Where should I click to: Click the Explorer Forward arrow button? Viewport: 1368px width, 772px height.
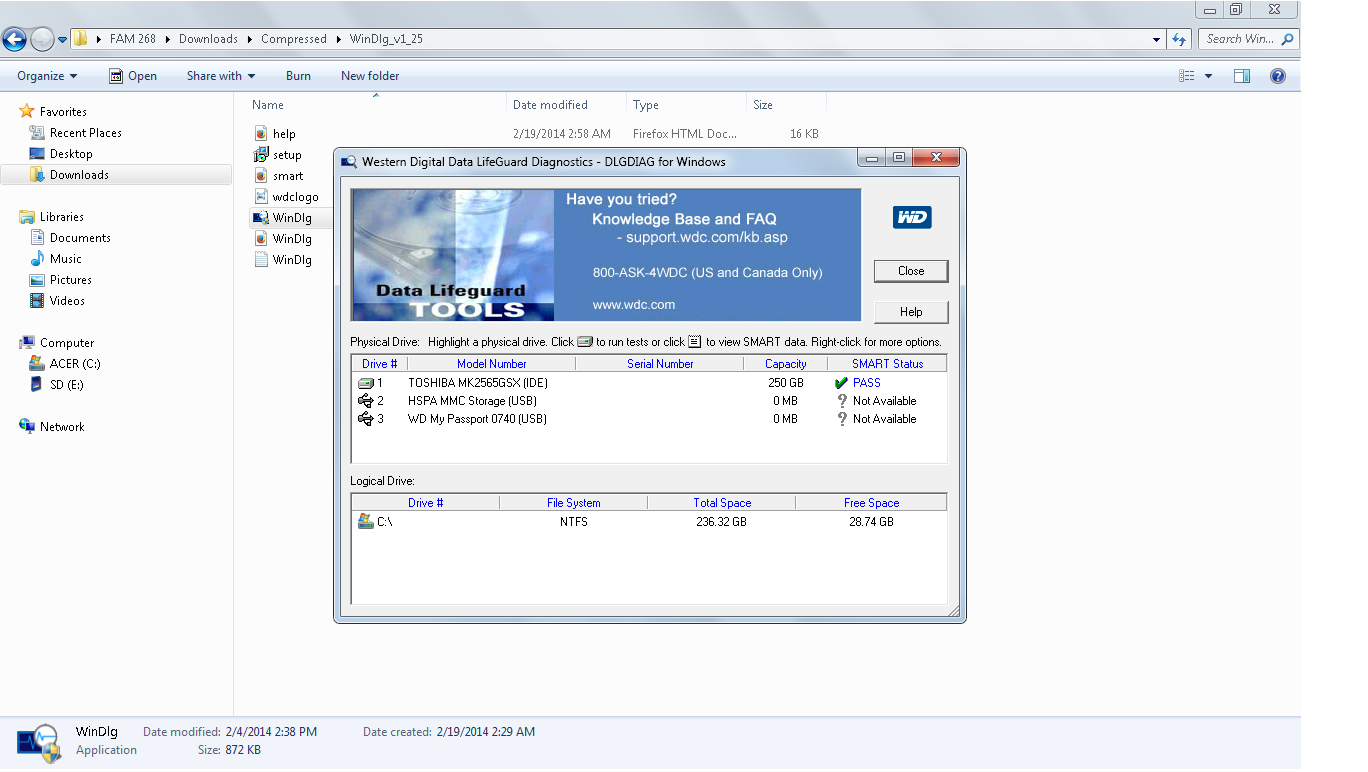42,40
